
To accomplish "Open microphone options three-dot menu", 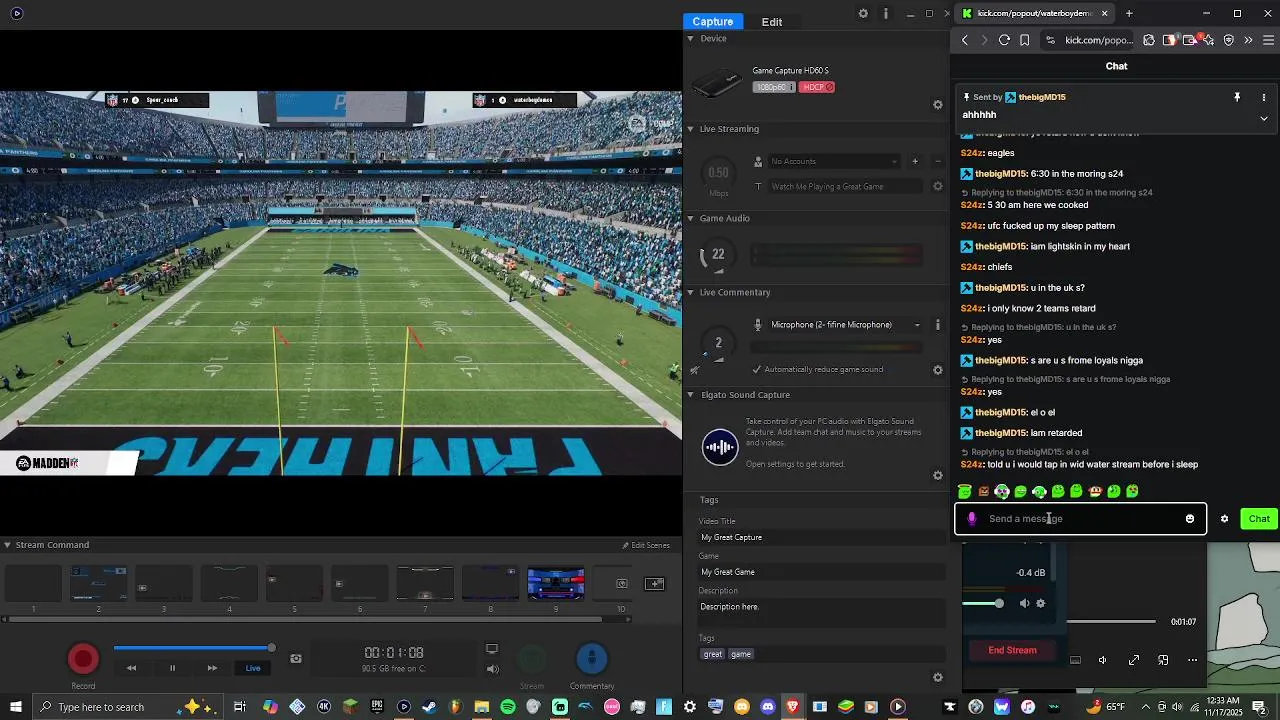I will (x=938, y=325).
